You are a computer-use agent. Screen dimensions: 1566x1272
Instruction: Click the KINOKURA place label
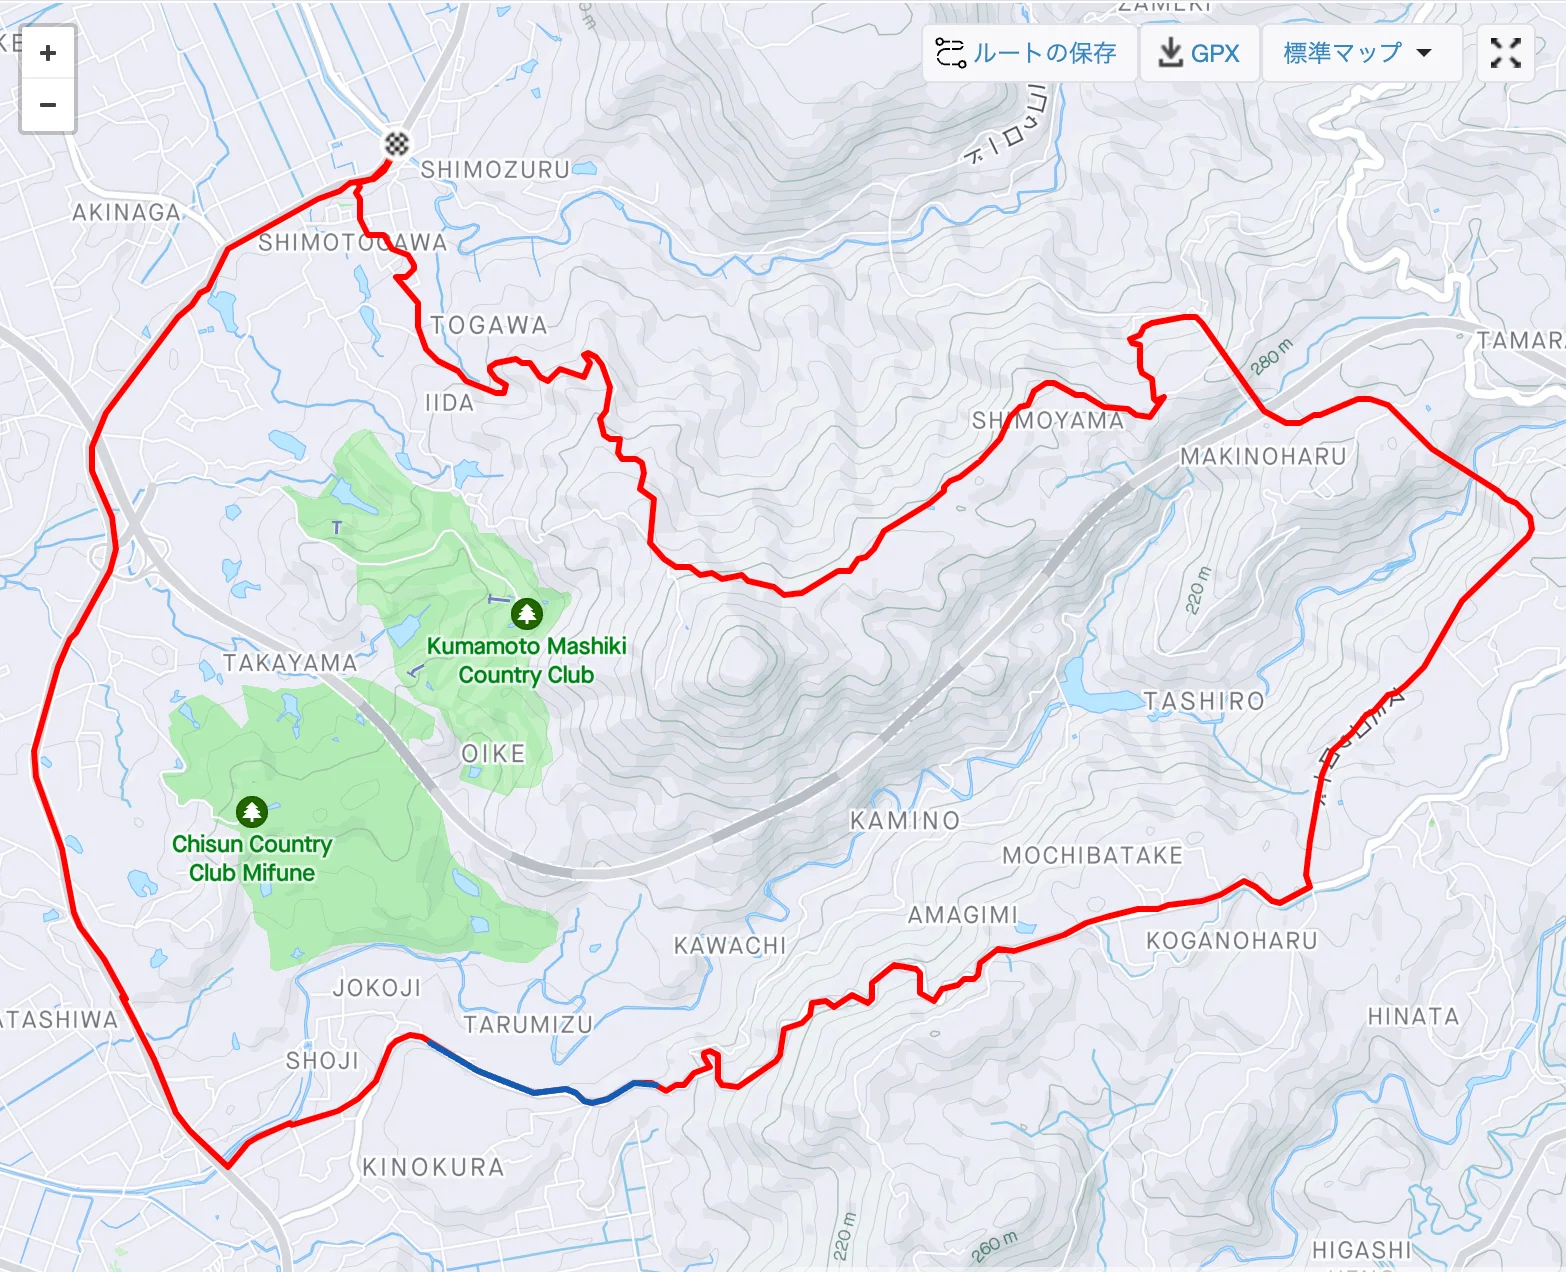click(433, 1167)
